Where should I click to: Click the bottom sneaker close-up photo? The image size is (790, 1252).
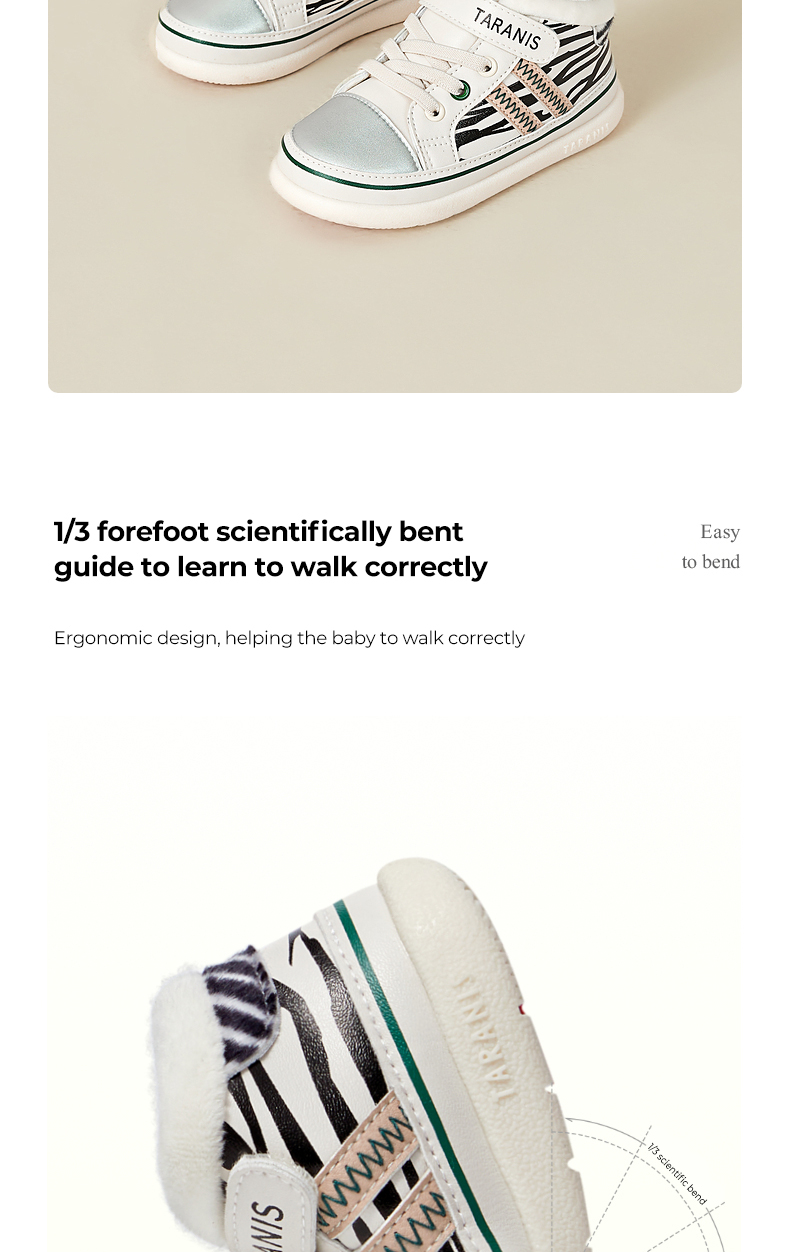point(395,987)
